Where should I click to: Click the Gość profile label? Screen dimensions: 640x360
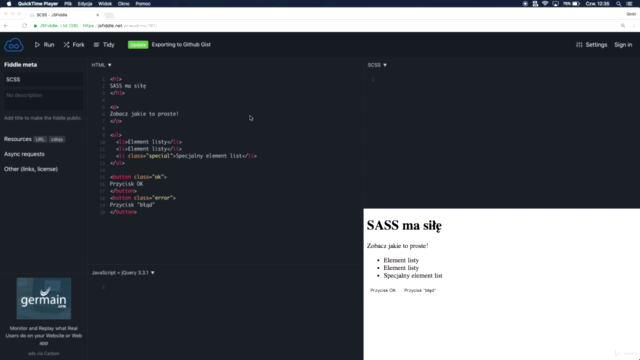click(631, 14)
